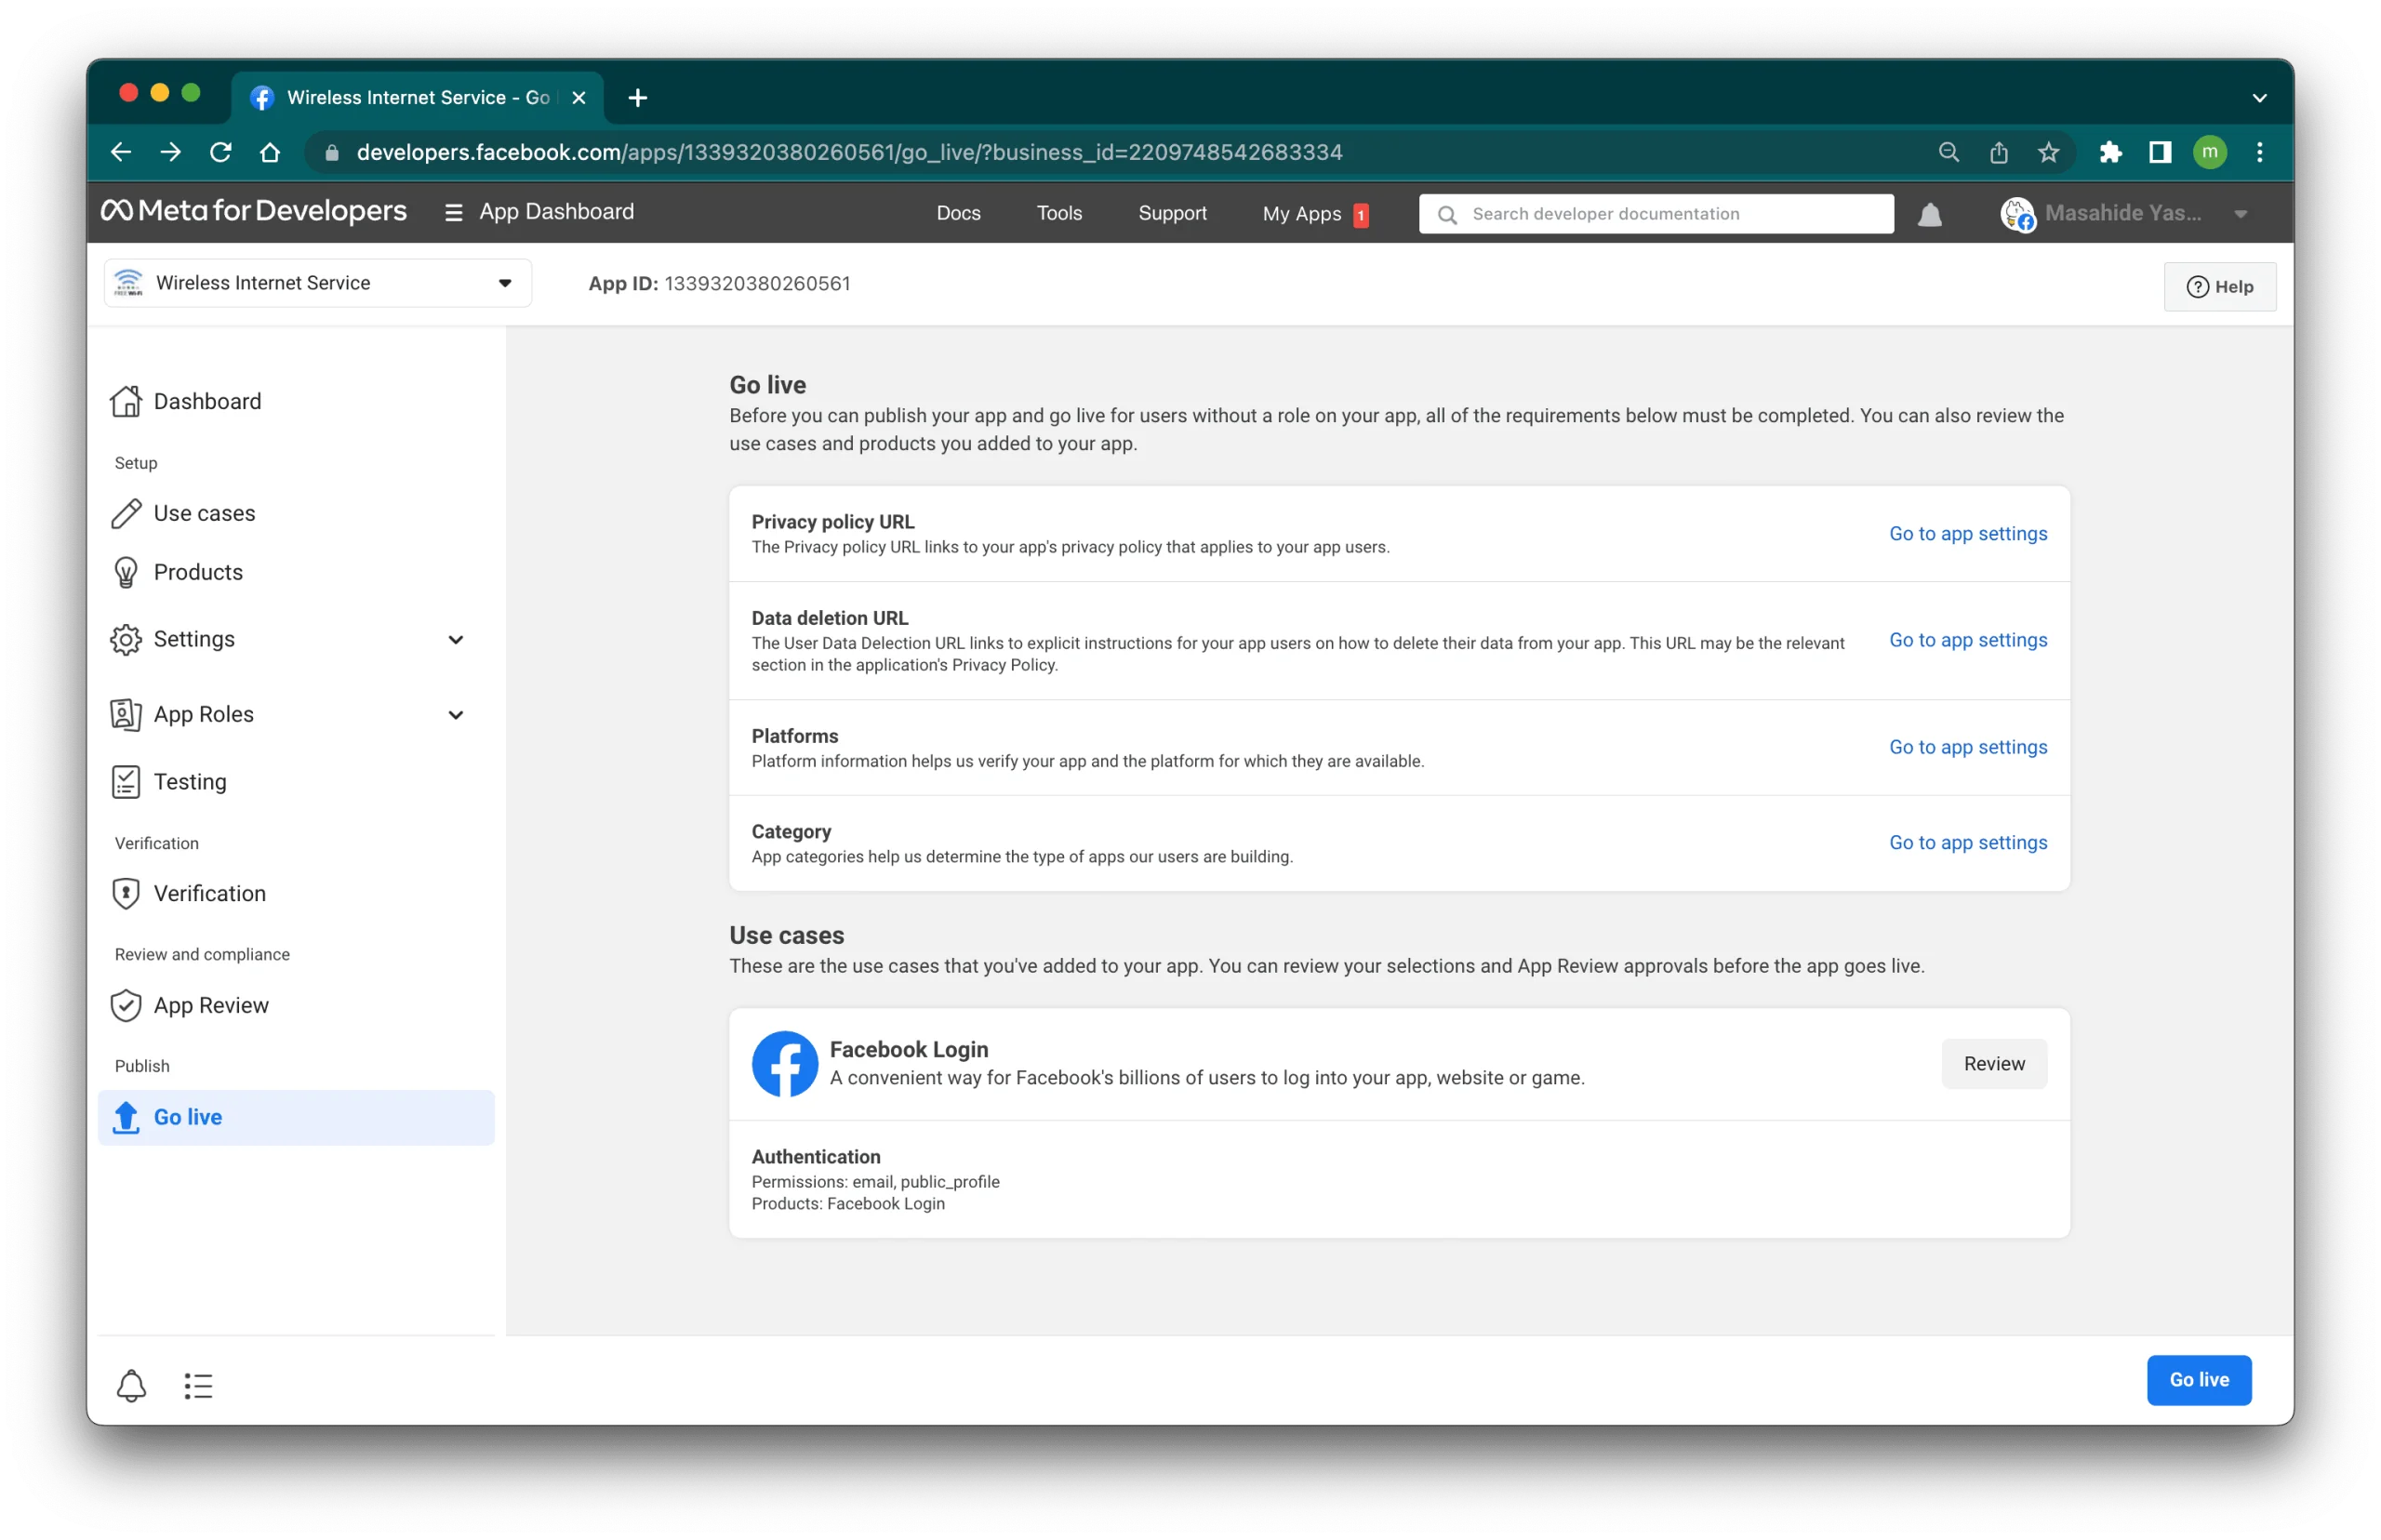Open the Support menu
The height and width of the screenshot is (1540, 2381).
tap(1172, 213)
